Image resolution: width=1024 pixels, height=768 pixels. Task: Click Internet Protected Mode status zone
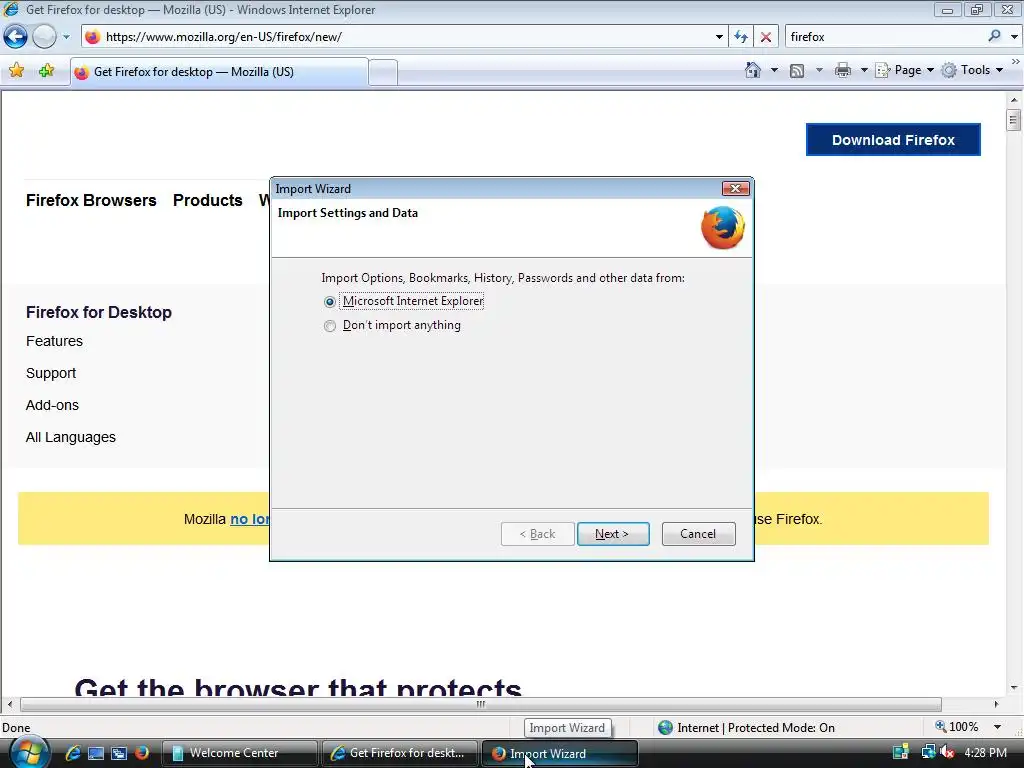(x=746, y=728)
